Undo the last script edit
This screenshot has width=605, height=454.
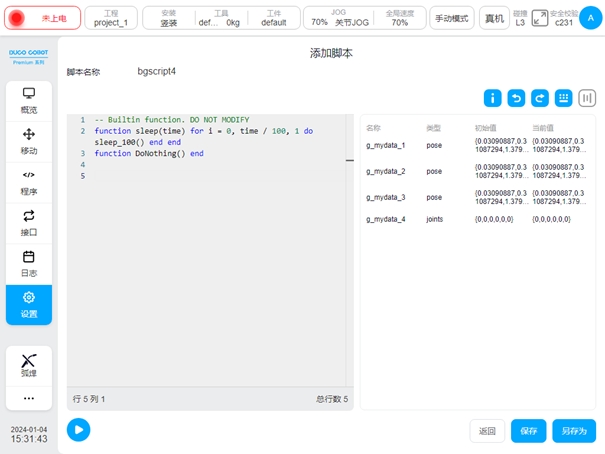(x=516, y=98)
